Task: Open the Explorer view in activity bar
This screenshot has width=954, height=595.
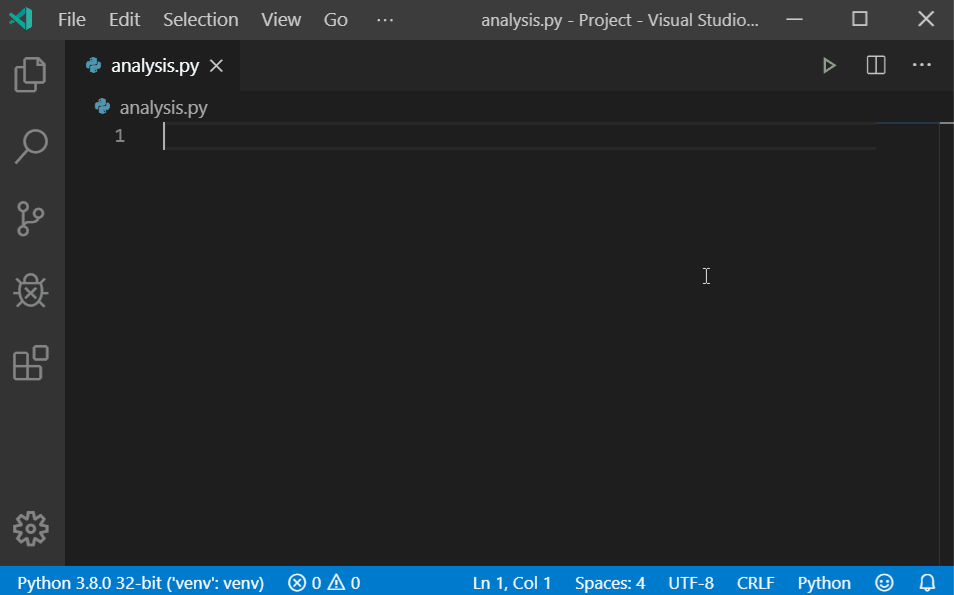Action: pos(31,74)
